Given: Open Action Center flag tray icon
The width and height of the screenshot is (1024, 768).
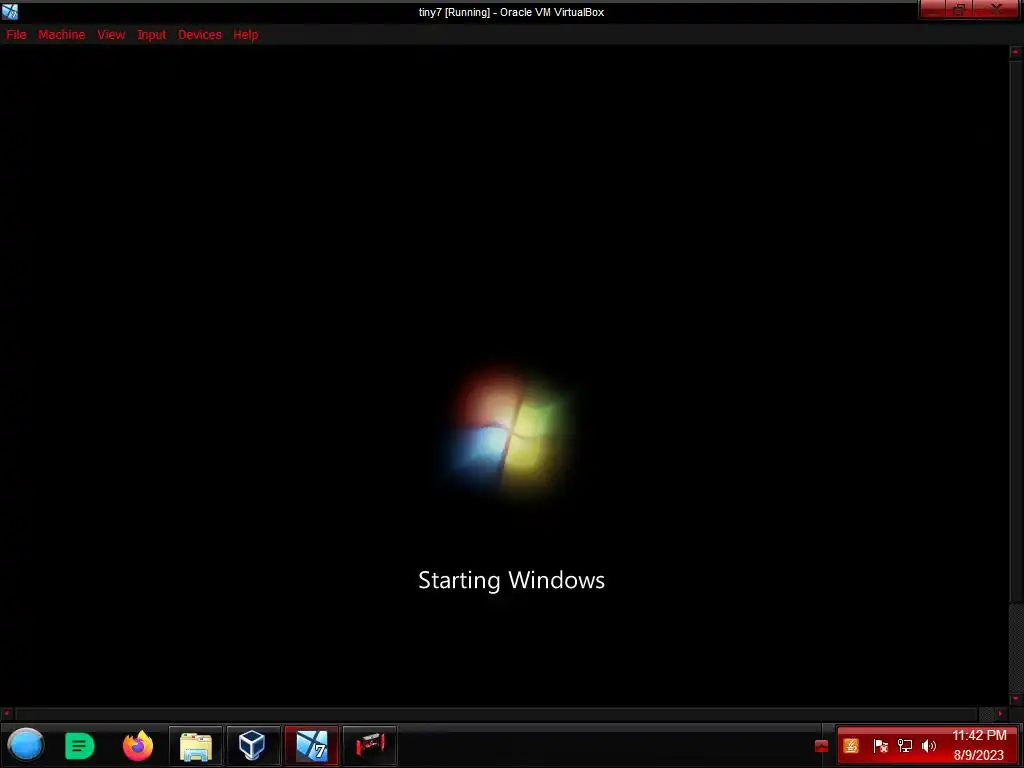Looking at the screenshot, I should (x=880, y=746).
